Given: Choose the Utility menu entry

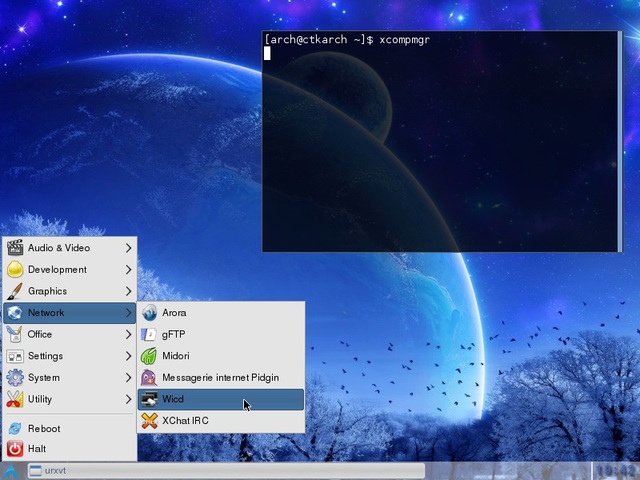Looking at the screenshot, I should [x=69, y=399].
